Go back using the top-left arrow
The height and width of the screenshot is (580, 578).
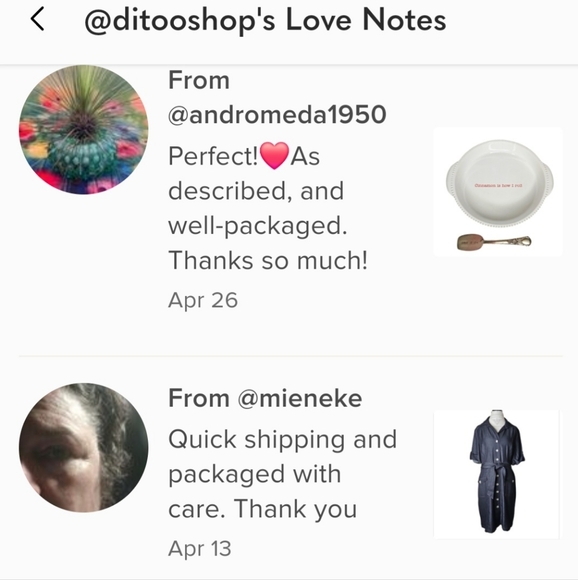point(38,19)
